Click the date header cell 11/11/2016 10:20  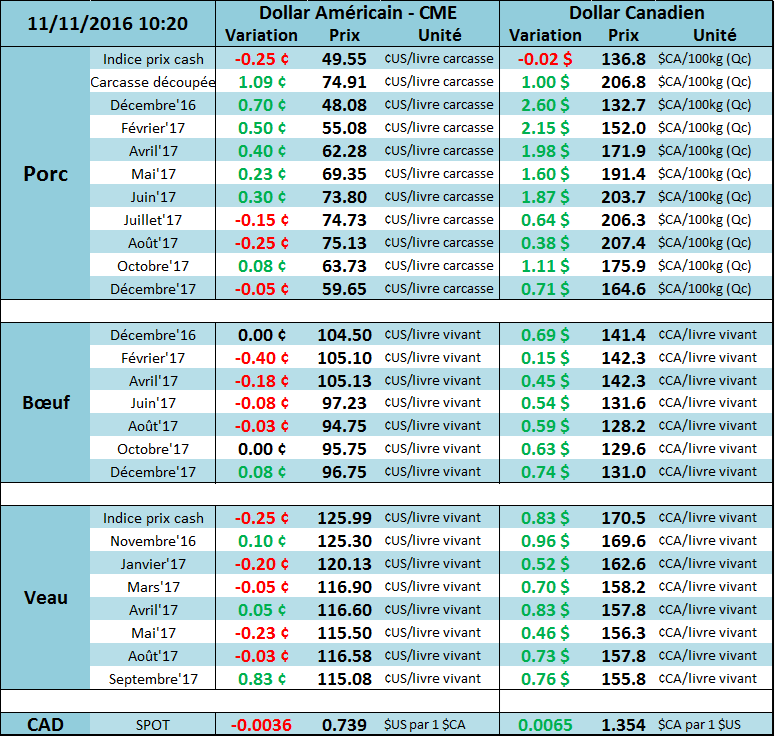tap(108, 23)
